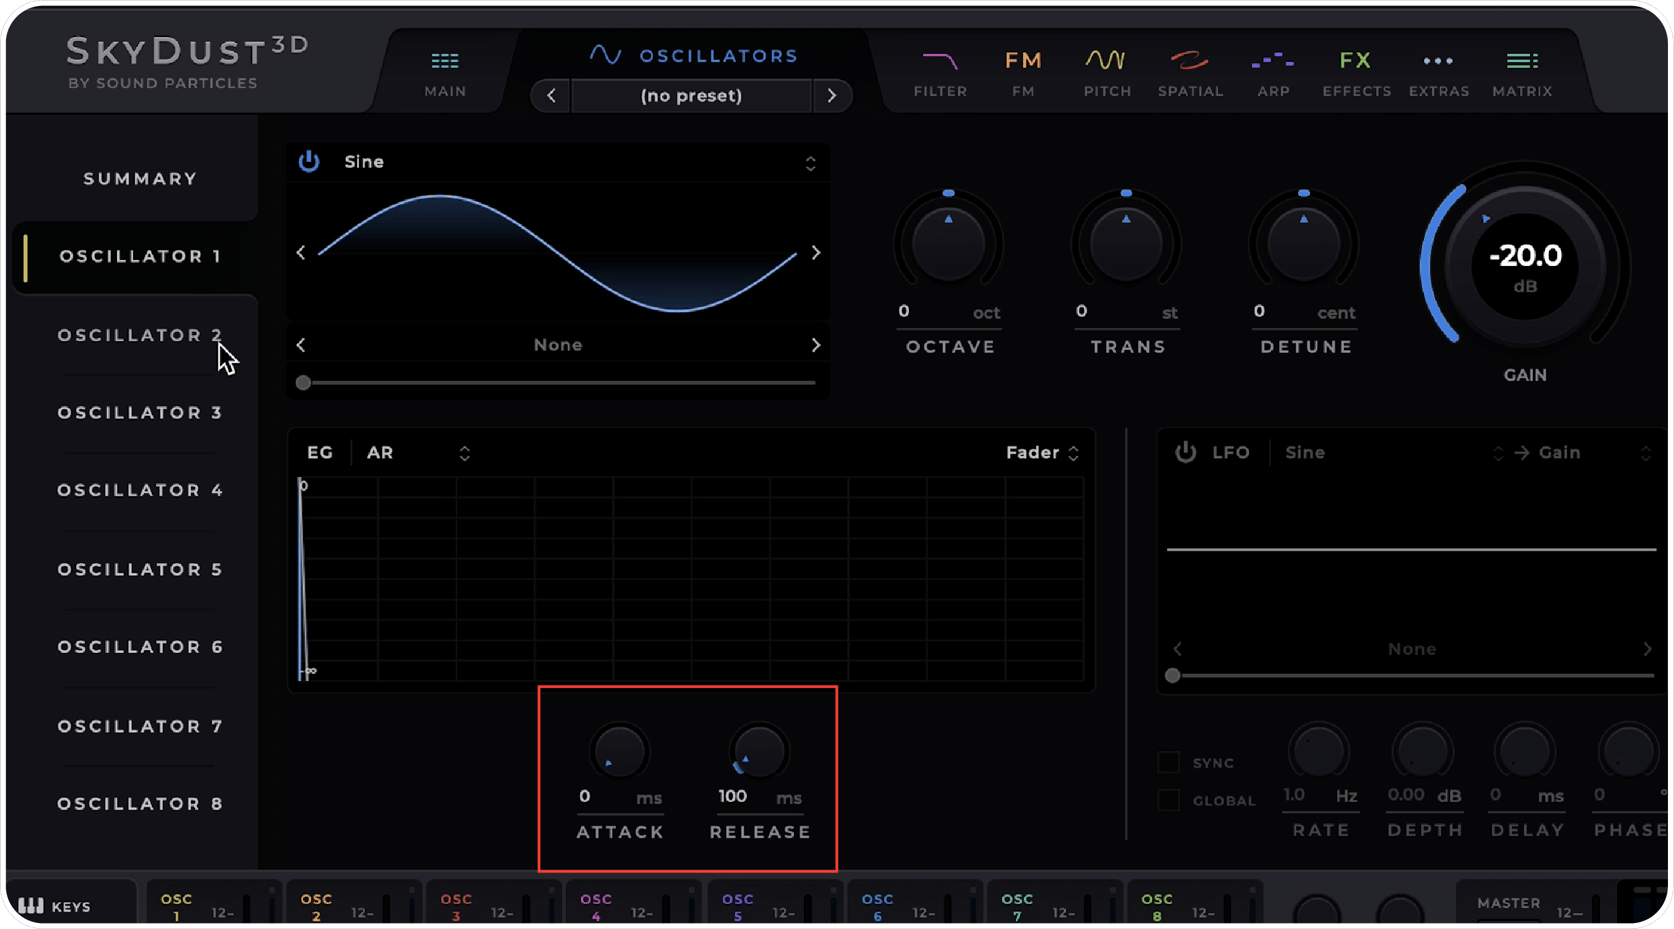Viewport: 1674px width, 929px height.
Task: Enable Global mode for the LFO
Action: point(1167,799)
